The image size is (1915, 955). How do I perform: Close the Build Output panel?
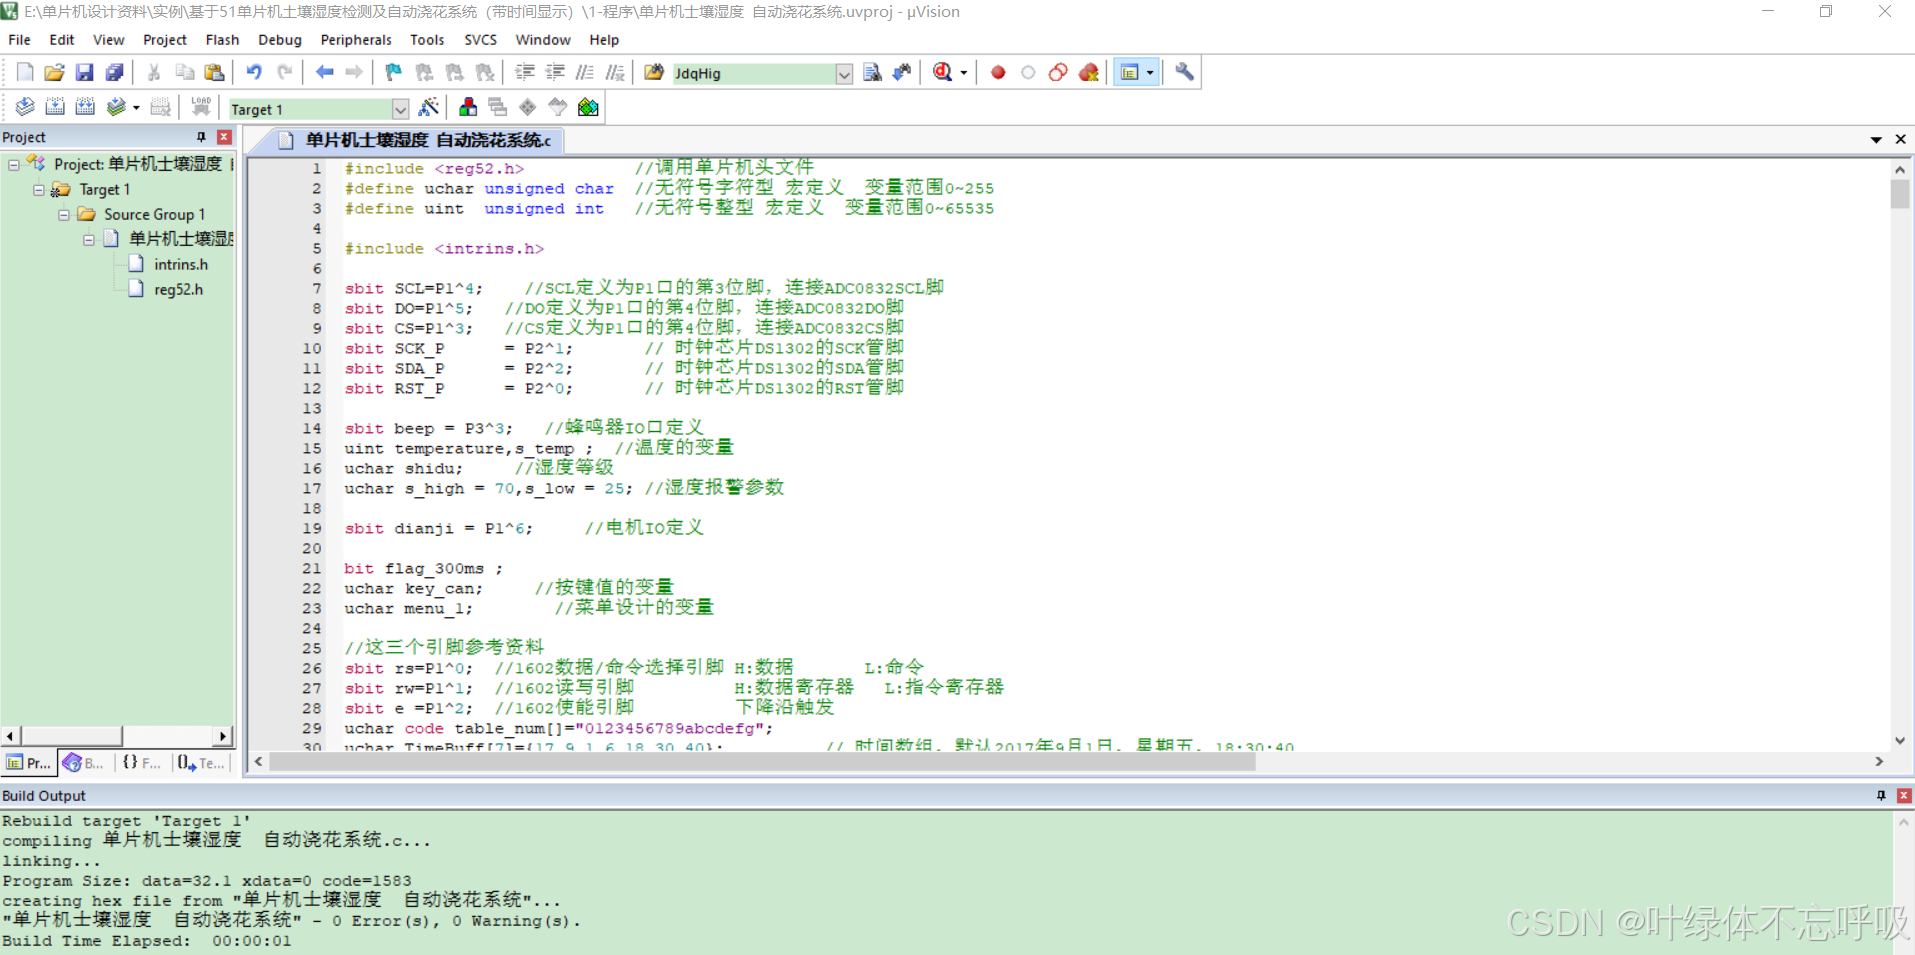click(x=1904, y=795)
